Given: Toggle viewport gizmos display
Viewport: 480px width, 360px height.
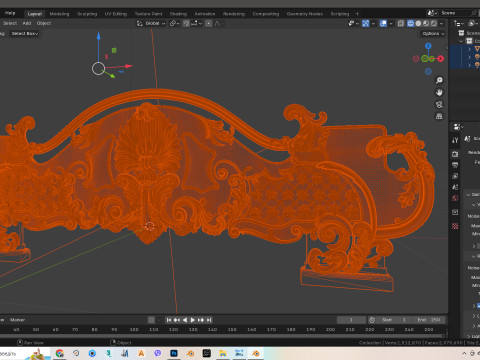Looking at the screenshot, I should [366, 23].
